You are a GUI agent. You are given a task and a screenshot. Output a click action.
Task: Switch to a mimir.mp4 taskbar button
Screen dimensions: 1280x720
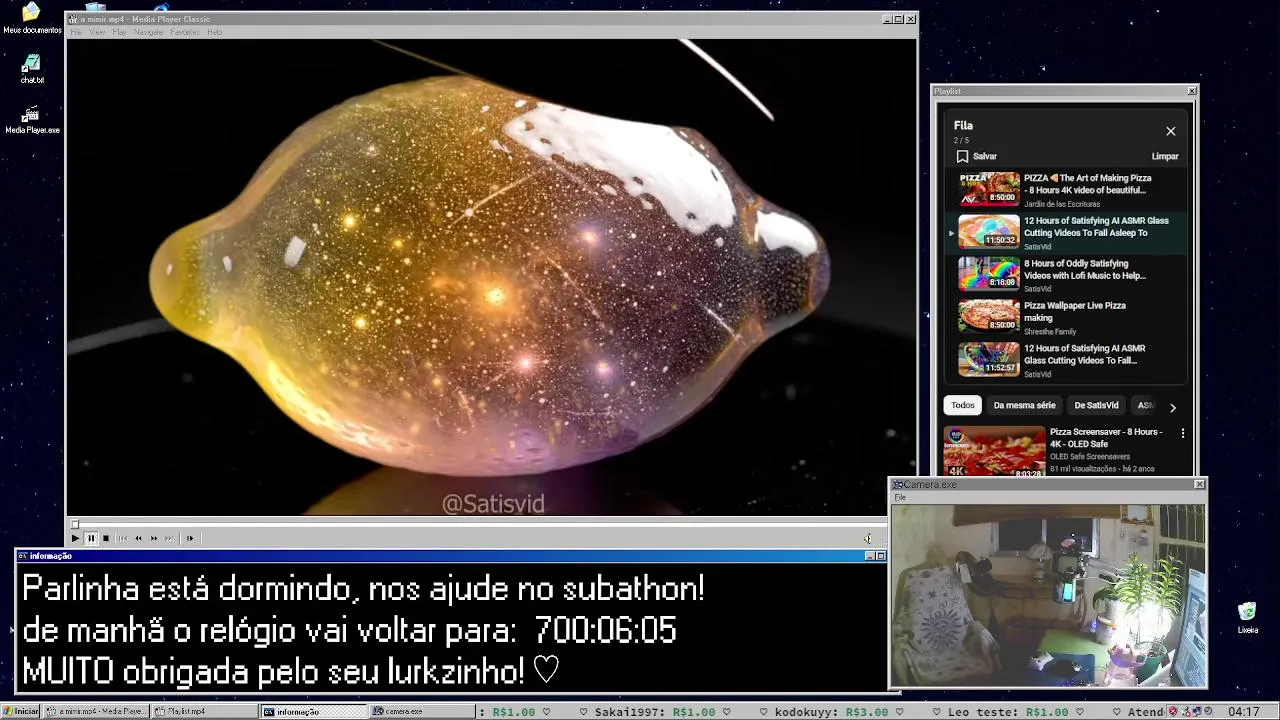point(97,711)
